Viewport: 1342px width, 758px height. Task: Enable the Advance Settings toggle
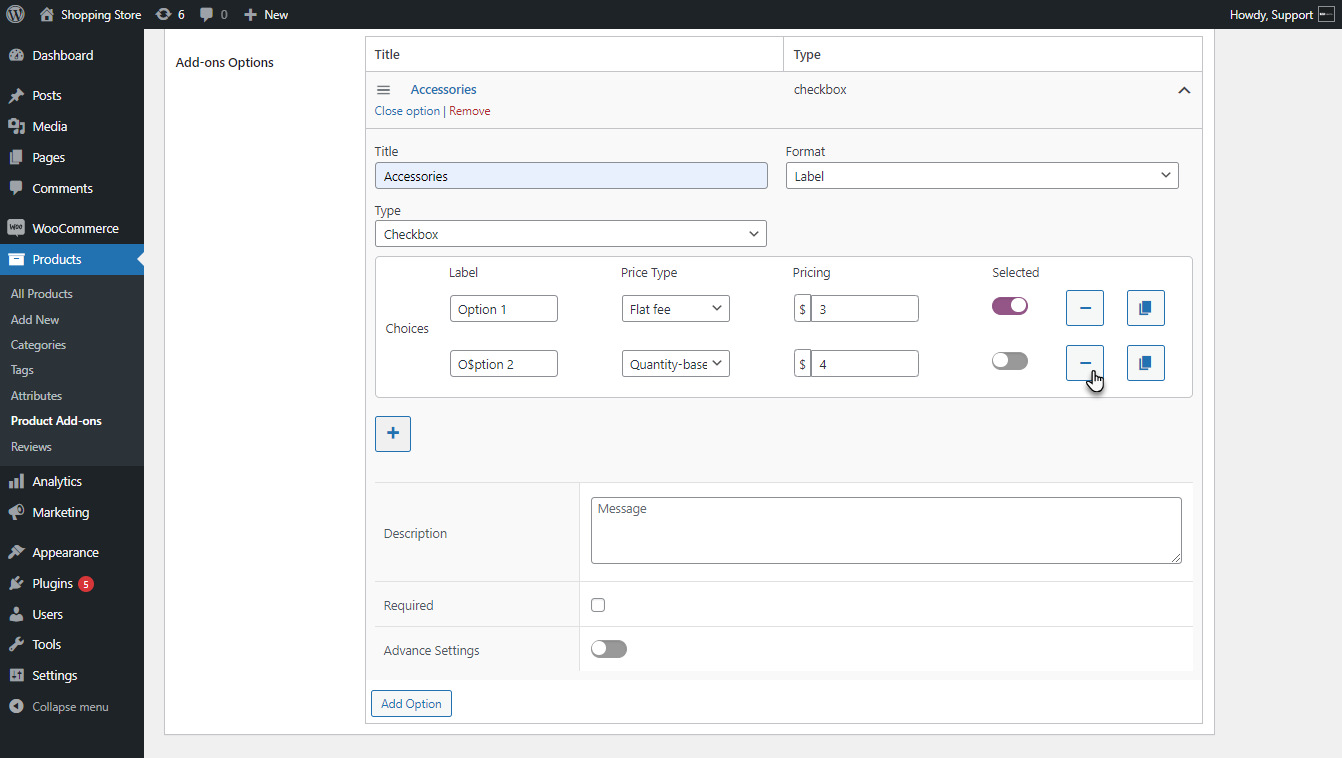pyautogui.click(x=609, y=650)
